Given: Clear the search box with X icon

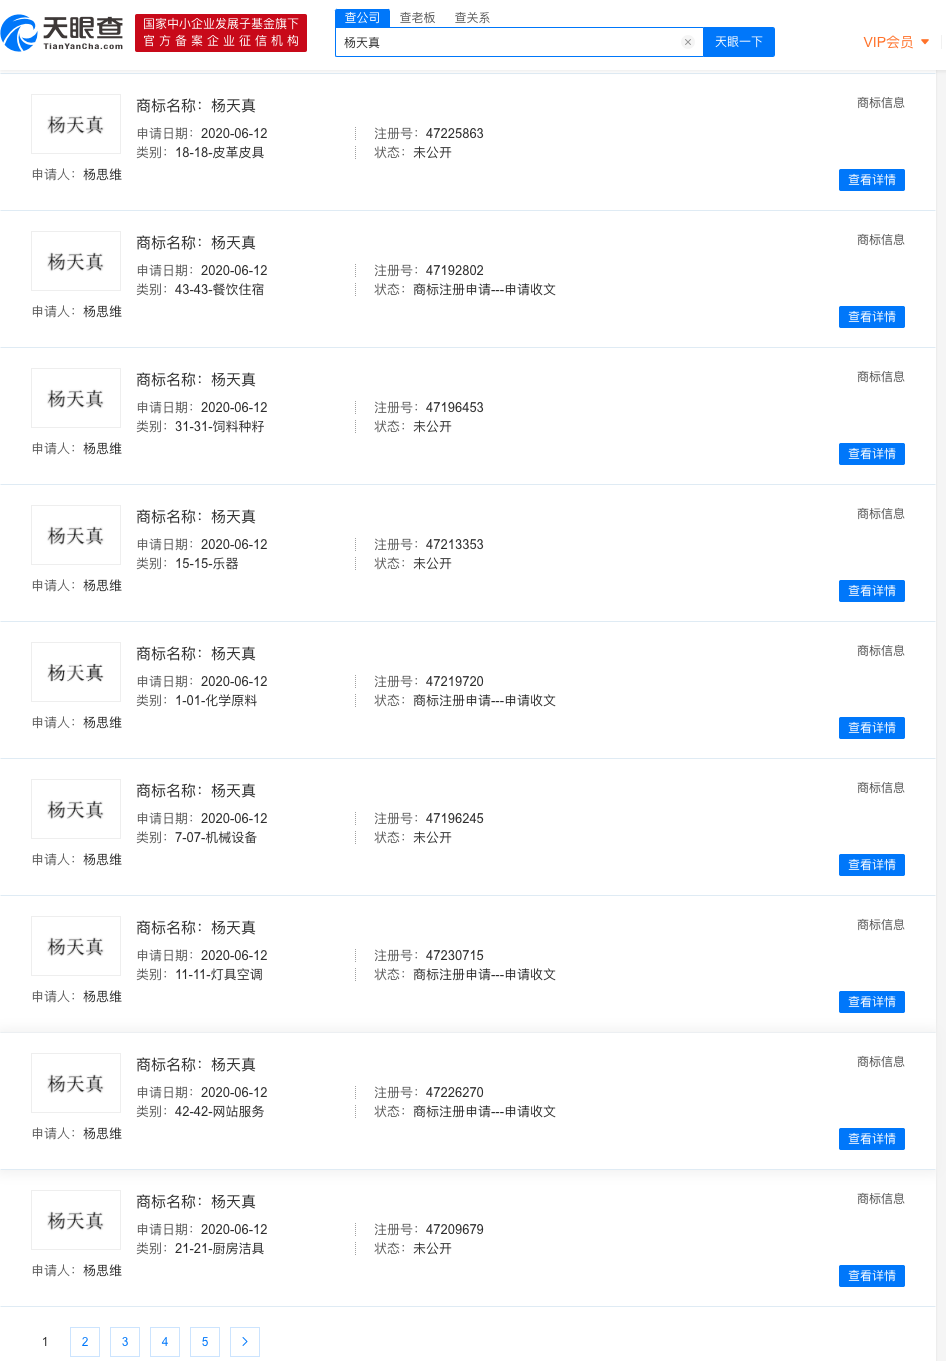Looking at the screenshot, I should point(688,42).
